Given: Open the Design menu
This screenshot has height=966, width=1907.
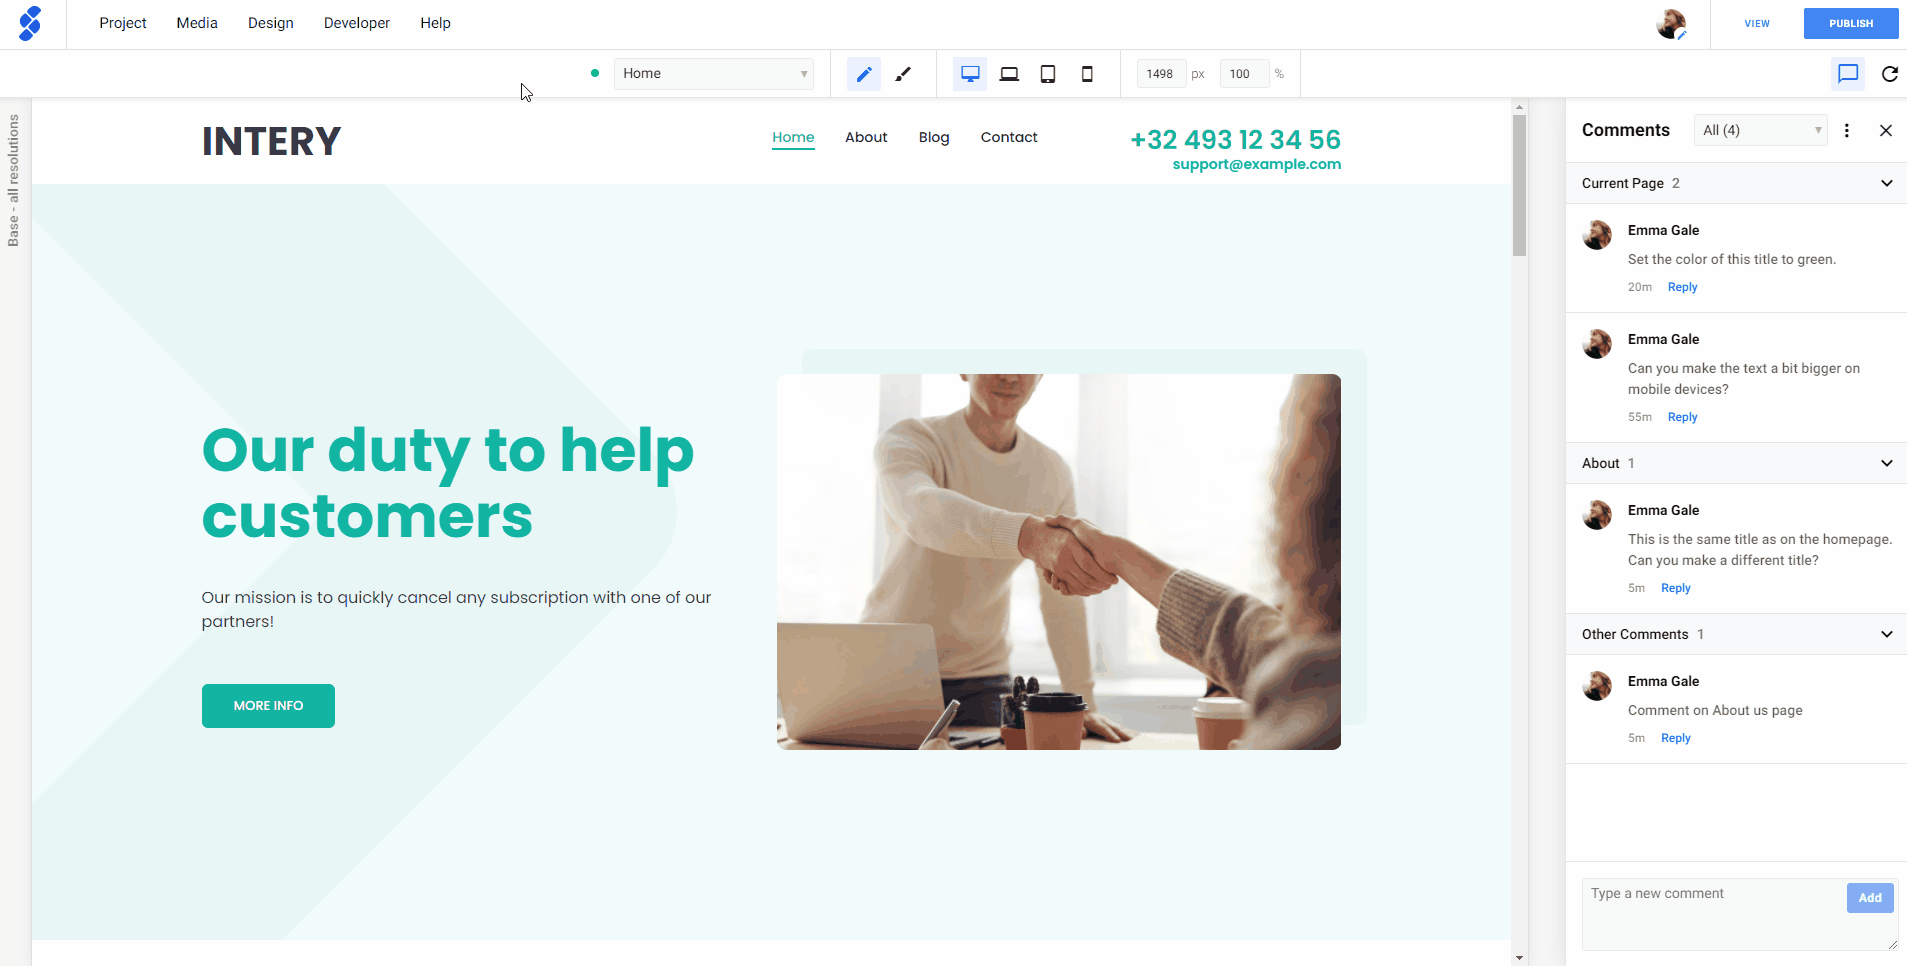Looking at the screenshot, I should [271, 23].
